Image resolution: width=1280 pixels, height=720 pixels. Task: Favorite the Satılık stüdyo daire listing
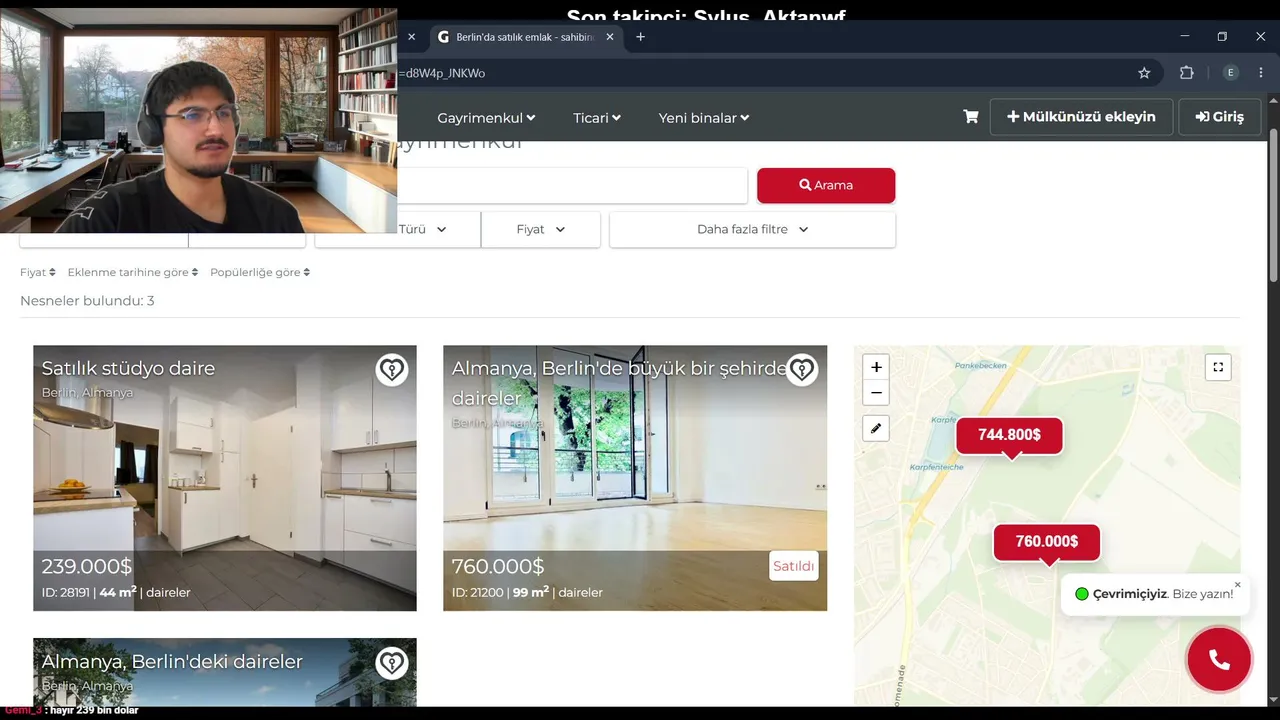(x=392, y=370)
